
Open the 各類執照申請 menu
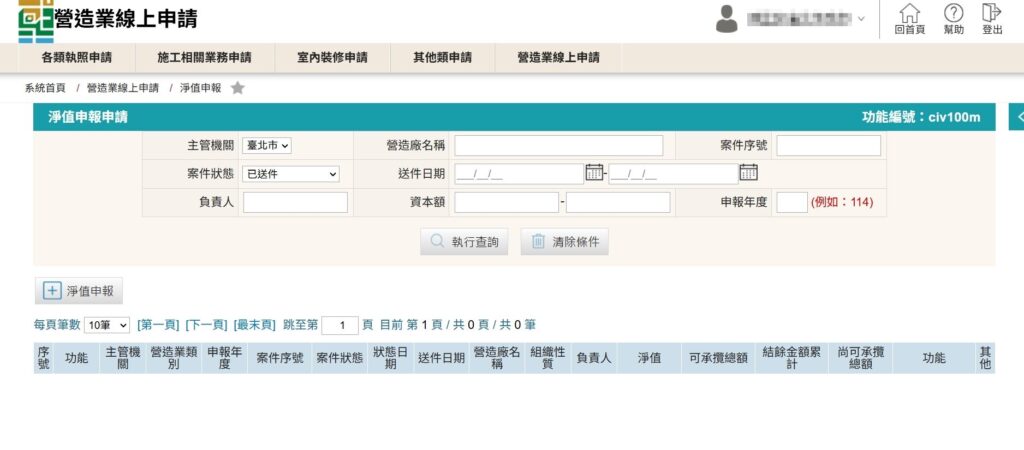[x=76, y=58]
